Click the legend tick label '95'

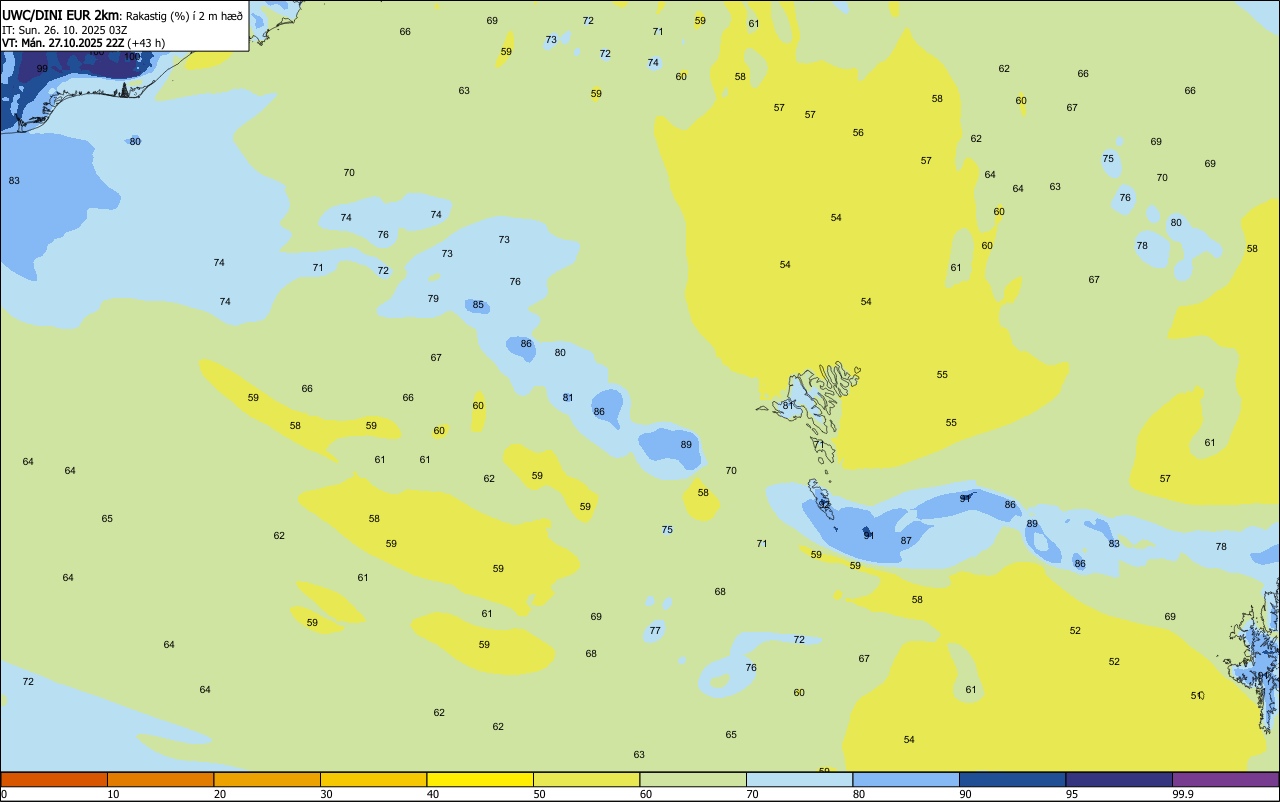click(x=1072, y=794)
